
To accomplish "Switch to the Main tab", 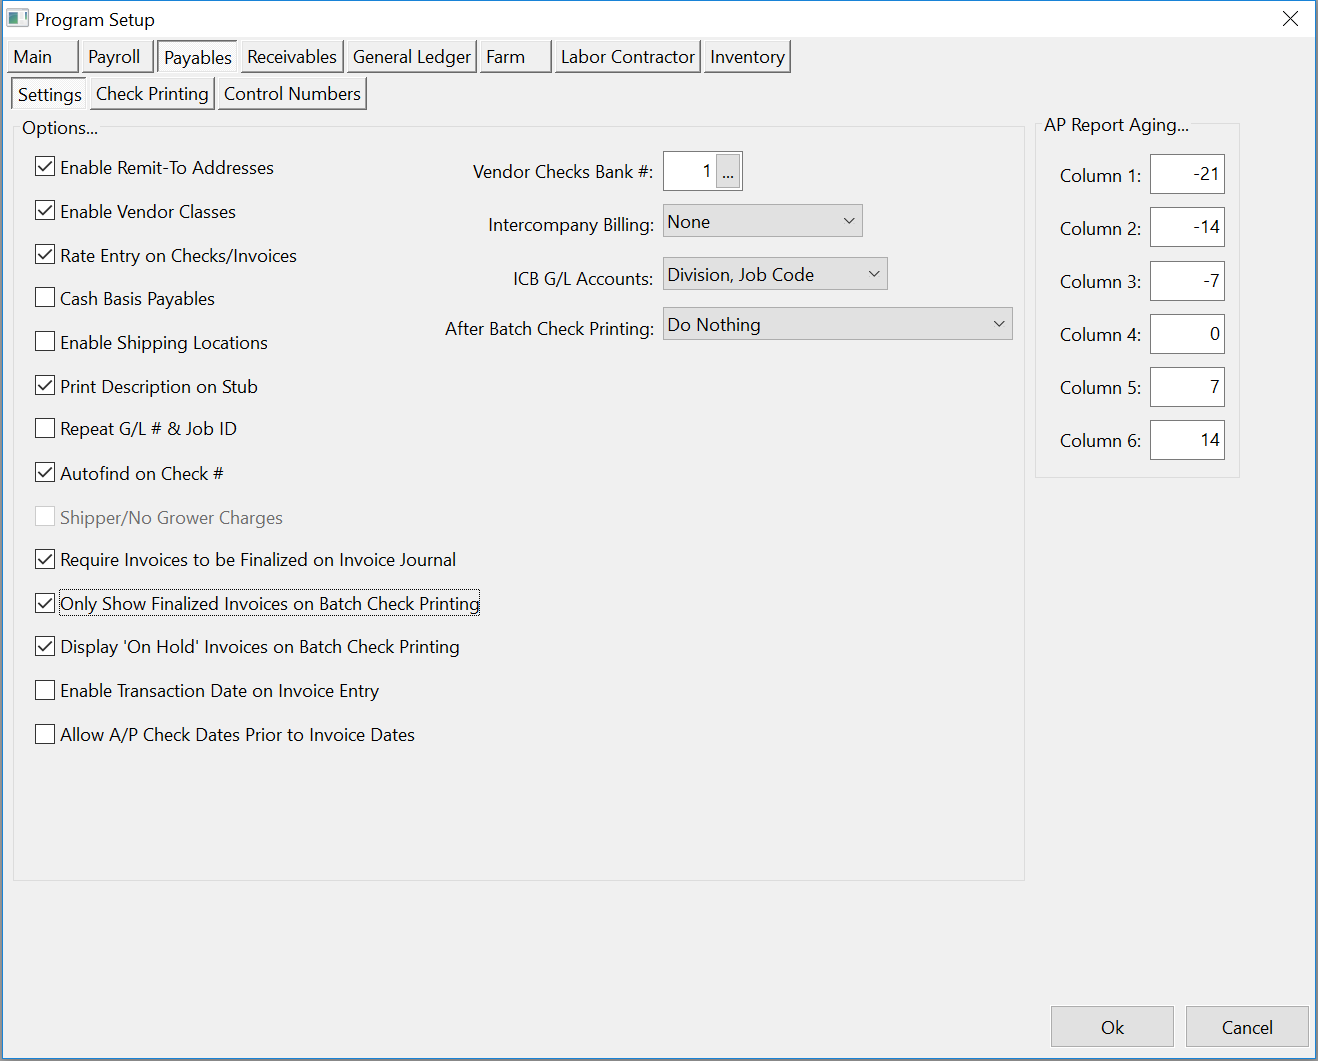I will pyautogui.click(x=41, y=57).
